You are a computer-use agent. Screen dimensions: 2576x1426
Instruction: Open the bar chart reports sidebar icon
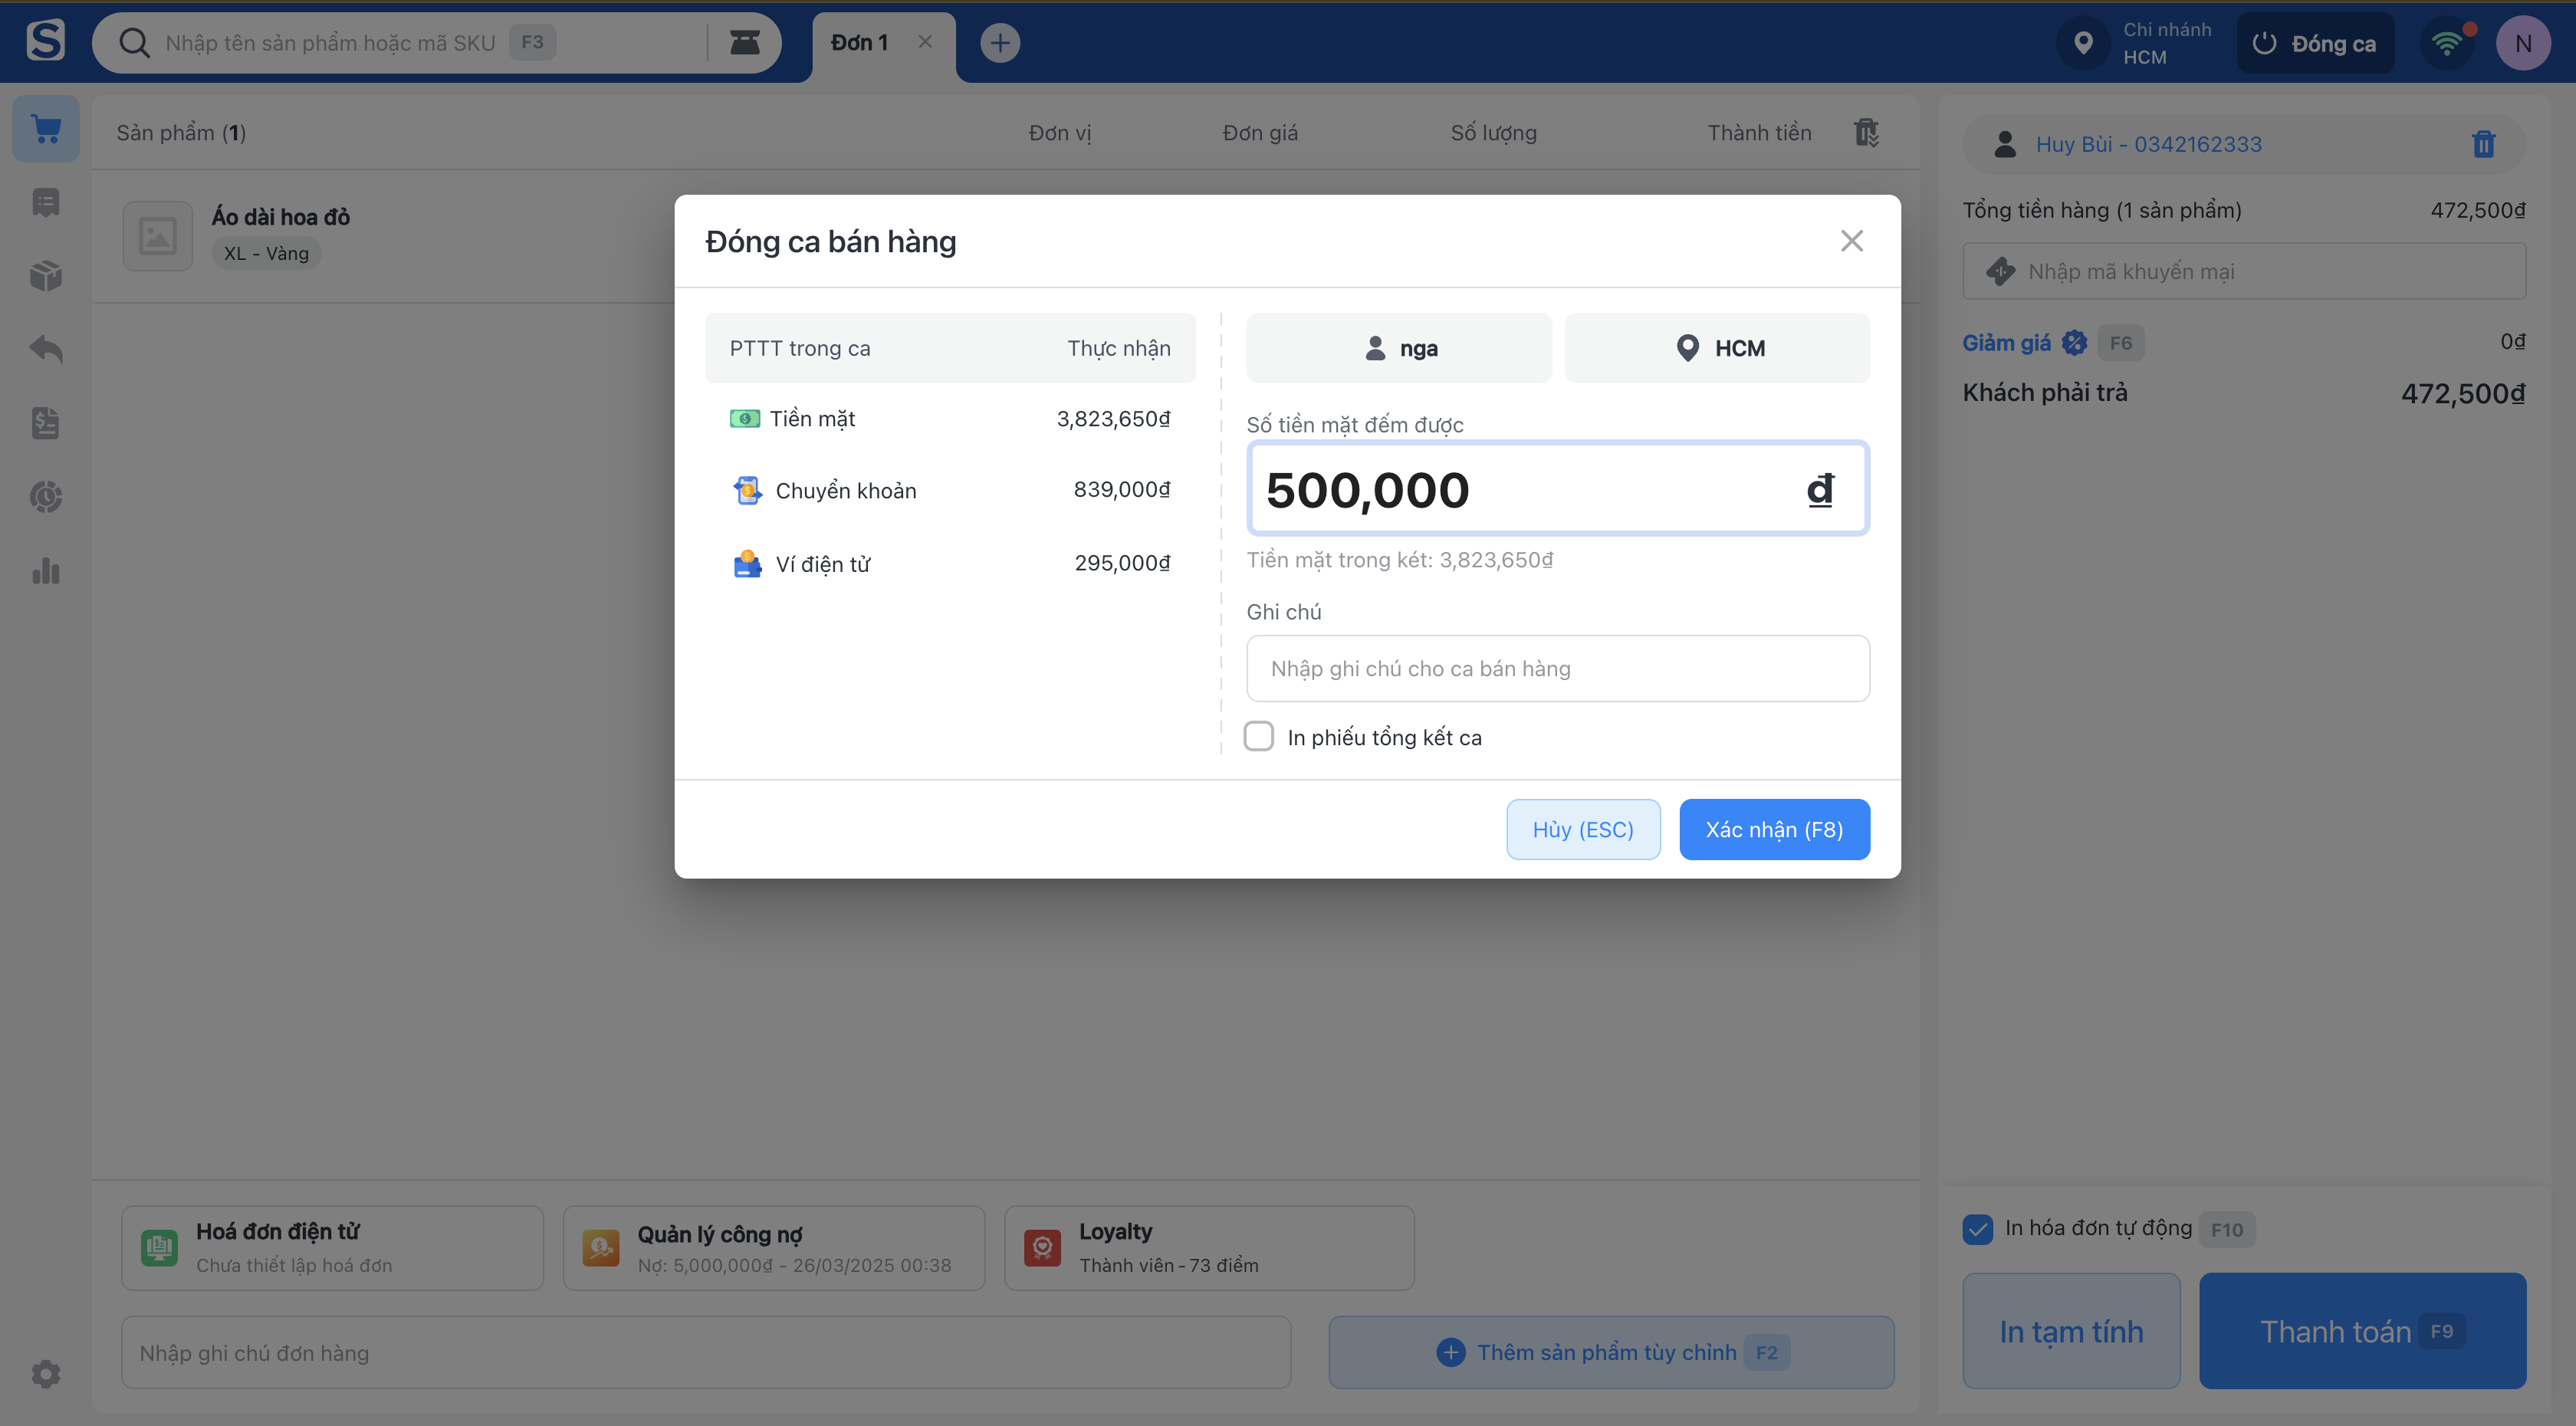pos(46,571)
